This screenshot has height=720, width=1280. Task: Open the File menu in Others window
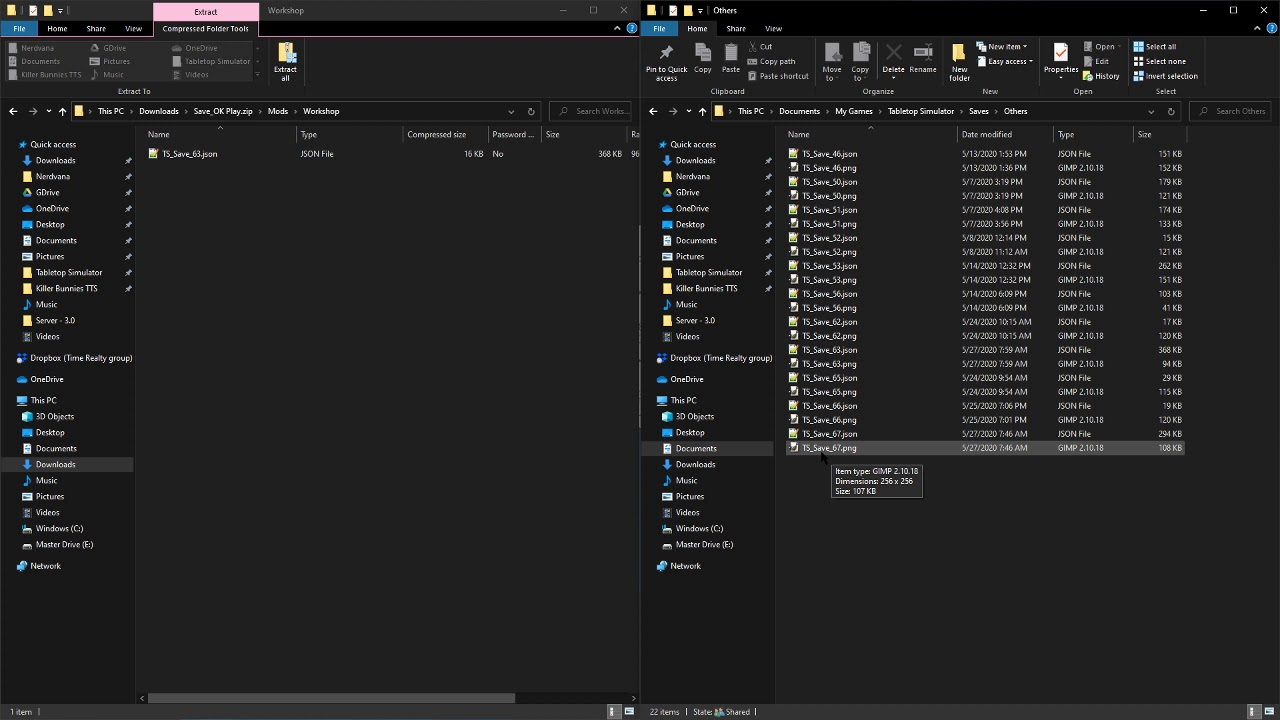pyautogui.click(x=659, y=28)
